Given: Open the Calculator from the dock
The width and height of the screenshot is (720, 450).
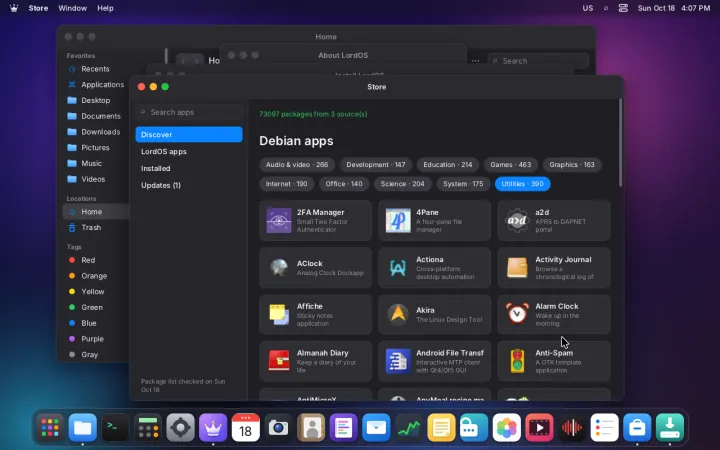Looking at the screenshot, I should (x=148, y=428).
